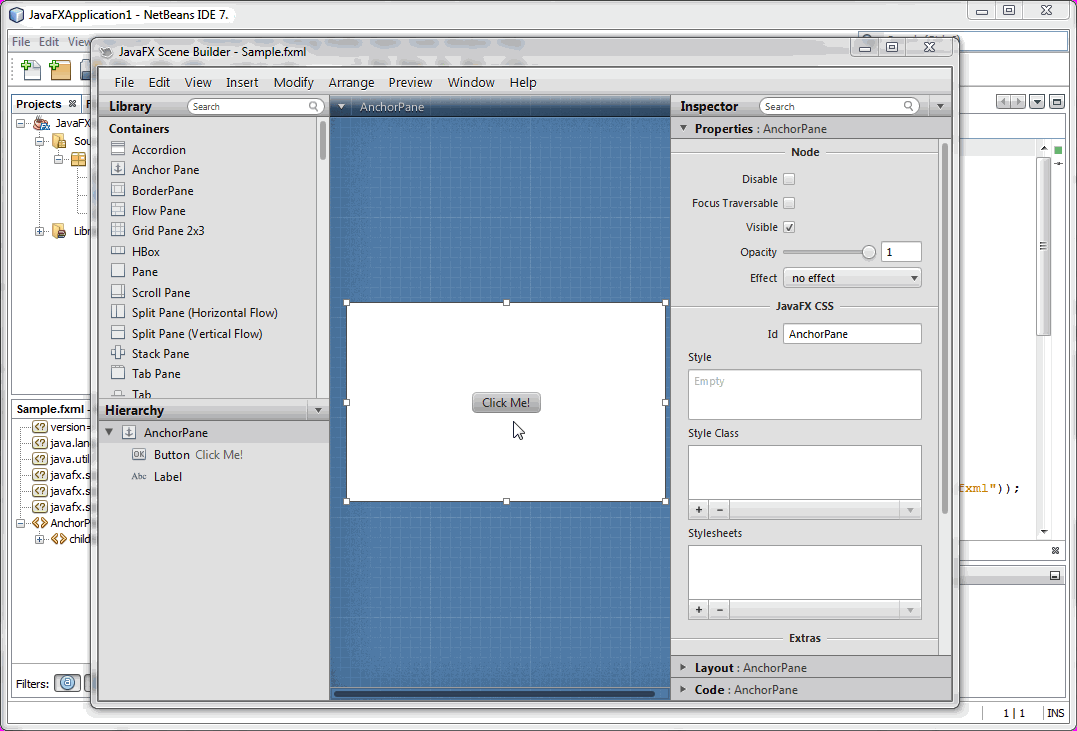This screenshot has width=1077, height=731.
Task: Select the Accordion container icon
Action: coord(160,149)
